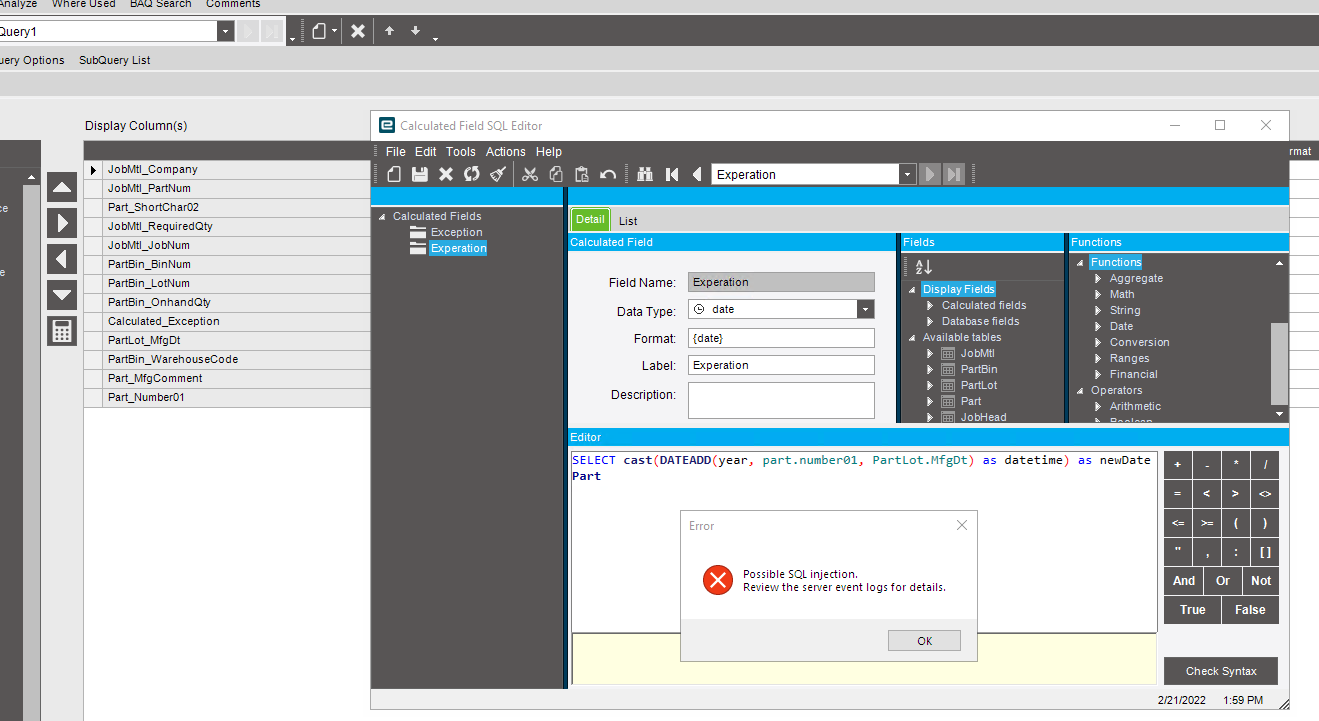
Task: Collapse the Calculated Fields tree node
Action: point(382,217)
